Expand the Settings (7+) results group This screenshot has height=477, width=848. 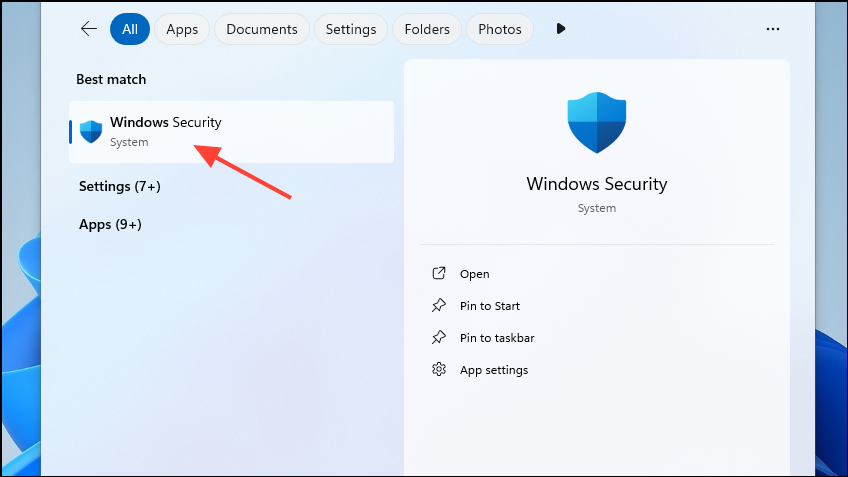tap(119, 186)
